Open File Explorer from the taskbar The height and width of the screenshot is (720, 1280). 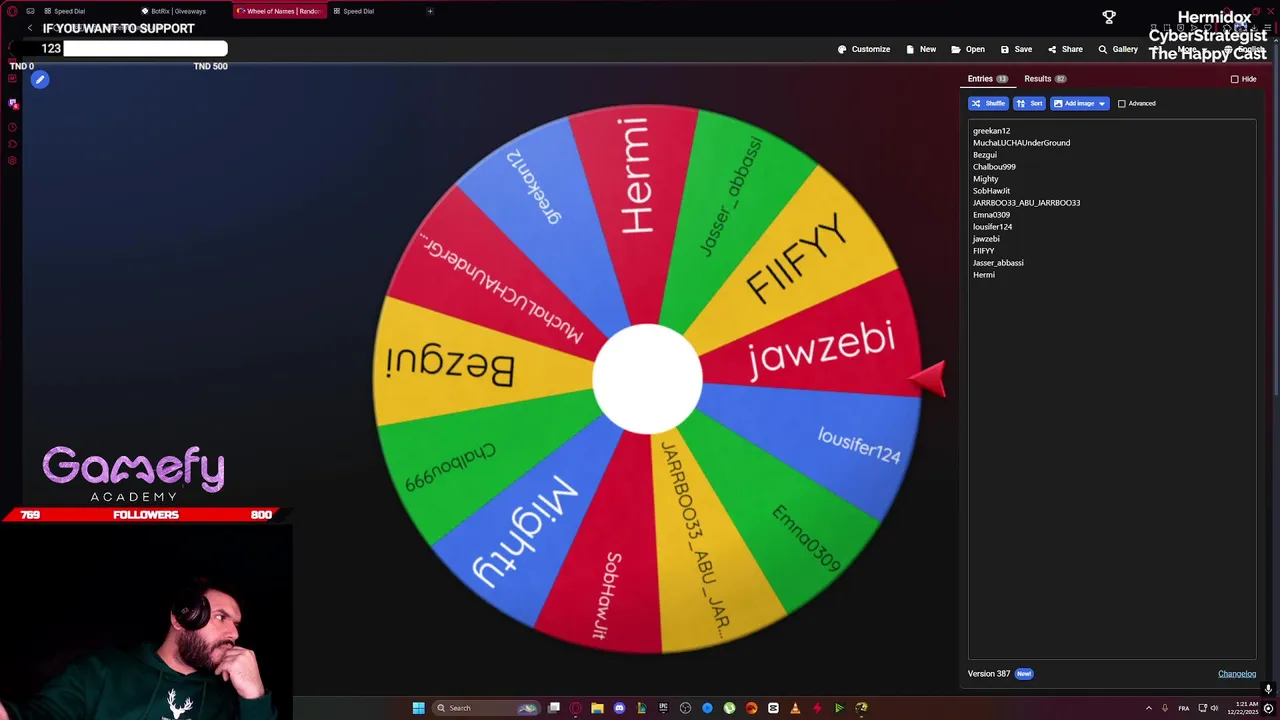[597, 708]
